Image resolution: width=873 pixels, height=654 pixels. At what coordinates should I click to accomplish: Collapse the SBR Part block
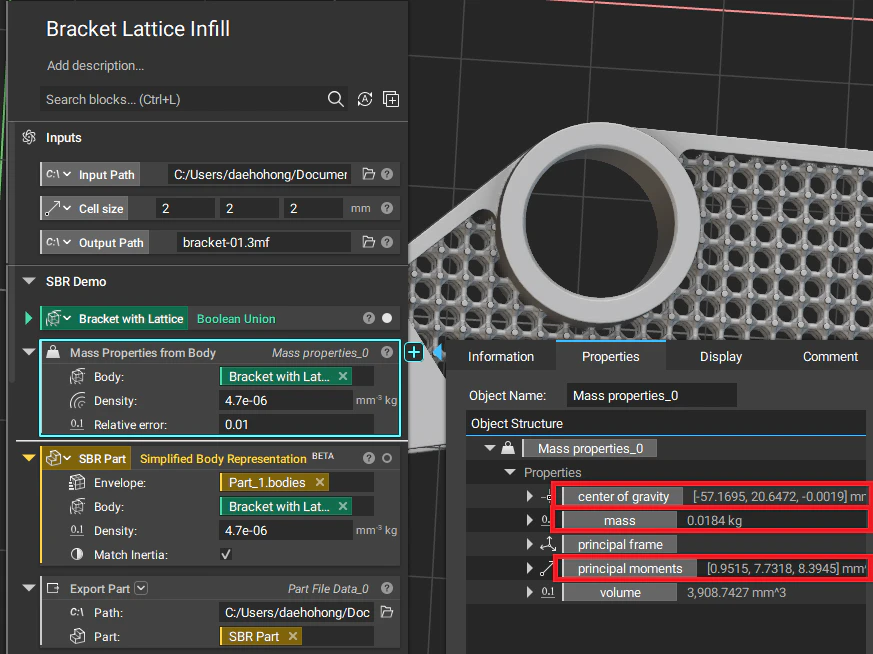click(29, 458)
